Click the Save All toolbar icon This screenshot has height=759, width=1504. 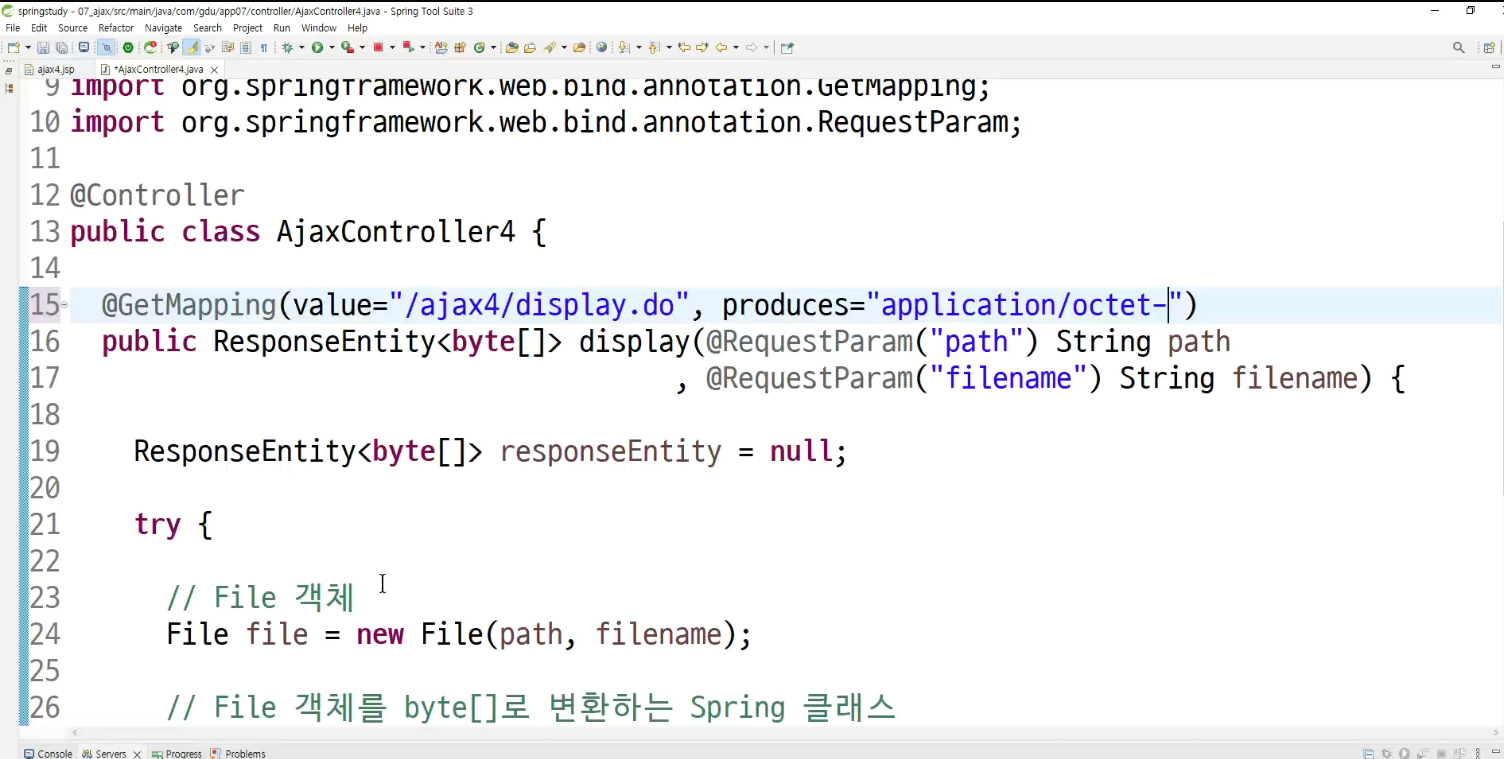pyautogui.click(x=61, y=47)
